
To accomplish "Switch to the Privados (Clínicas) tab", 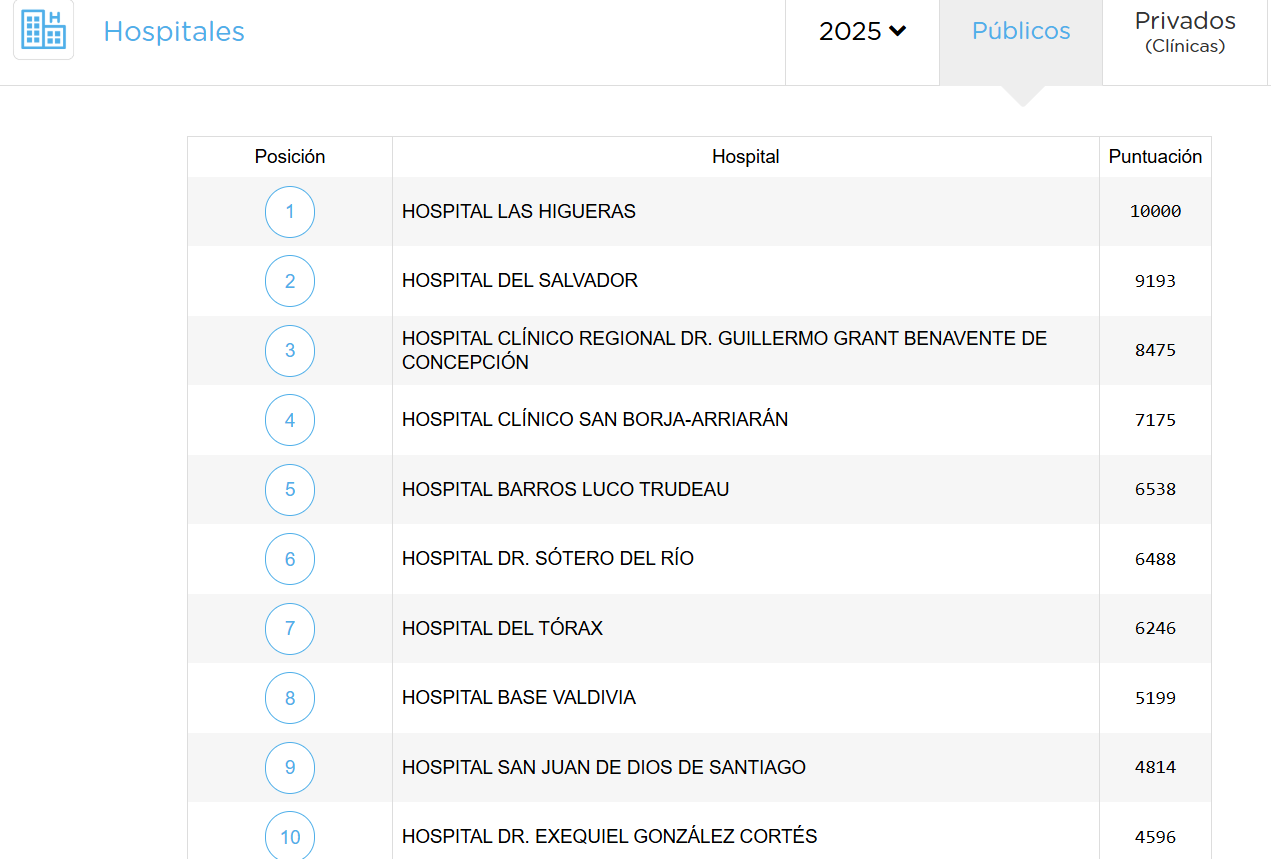I will coord(1185,32).
